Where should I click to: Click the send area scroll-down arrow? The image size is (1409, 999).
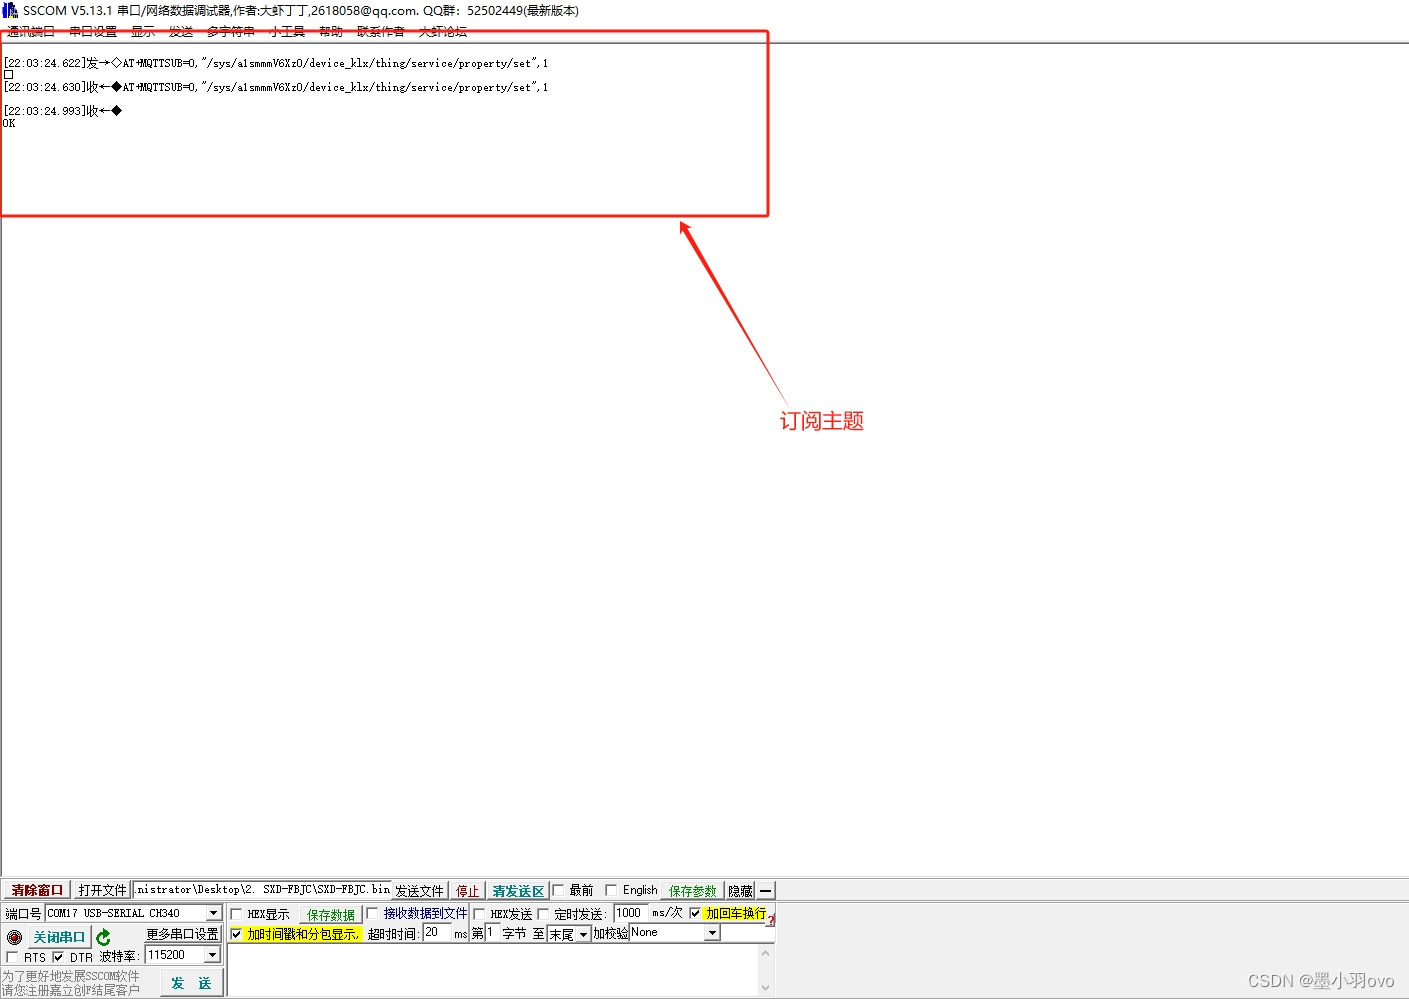tap(766, 988)
